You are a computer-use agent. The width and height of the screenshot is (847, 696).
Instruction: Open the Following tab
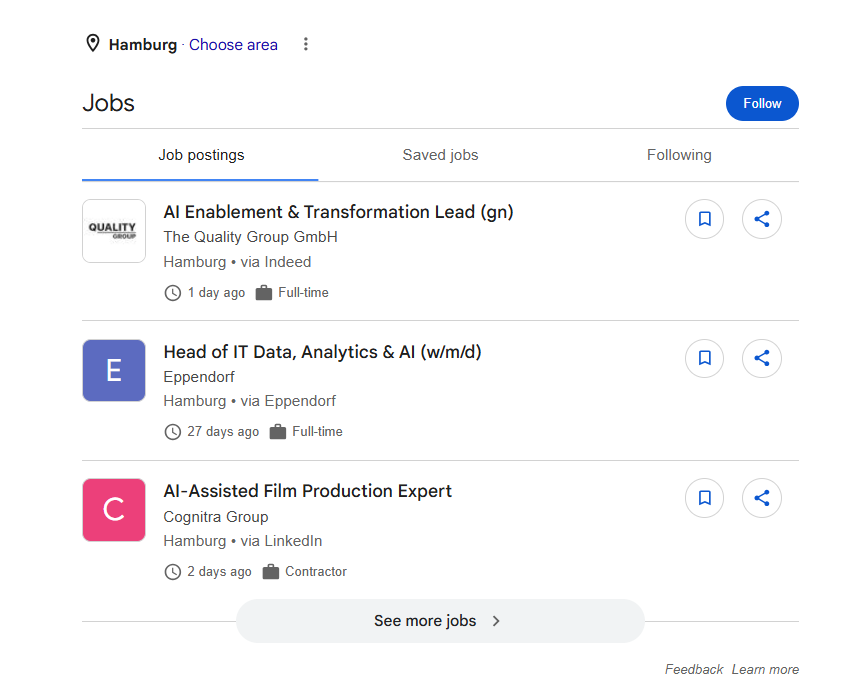[x=679, y=155]
